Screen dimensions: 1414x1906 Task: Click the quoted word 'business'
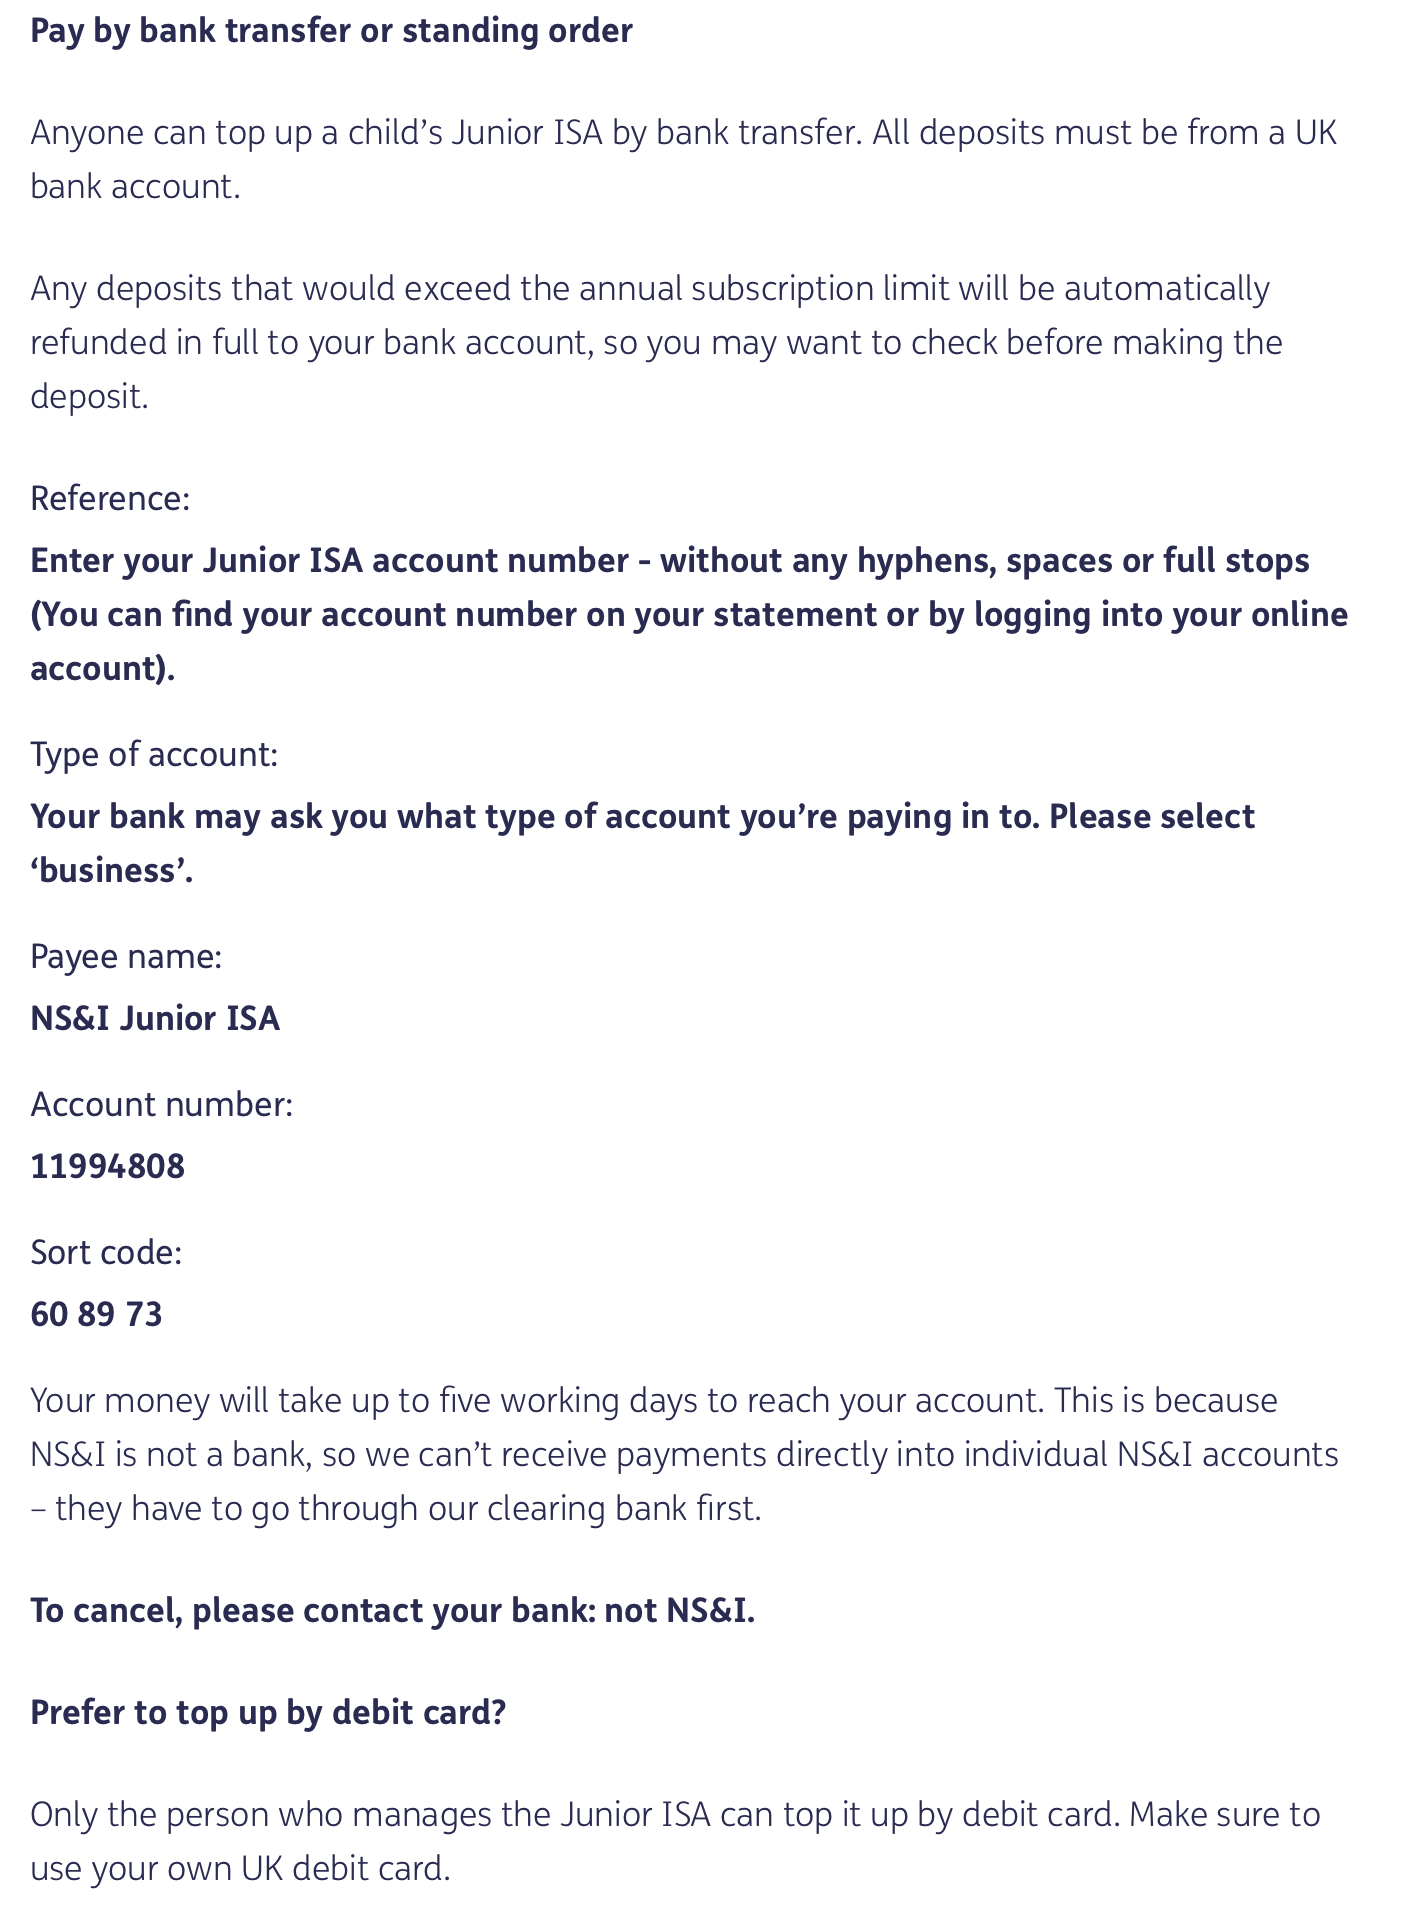pyautogui.click(x=111, y=871)
